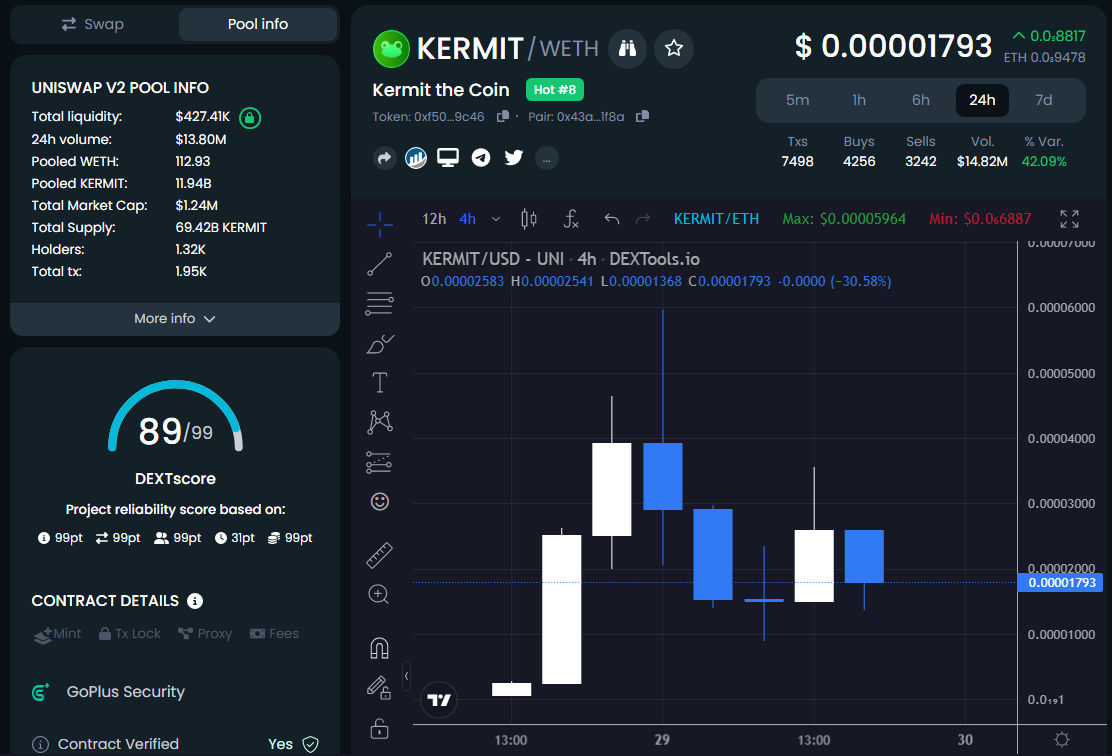The height and width of the screenshot is (756, 1112).
Task: Select the ruler measure tool
Action: click(379, 555)
